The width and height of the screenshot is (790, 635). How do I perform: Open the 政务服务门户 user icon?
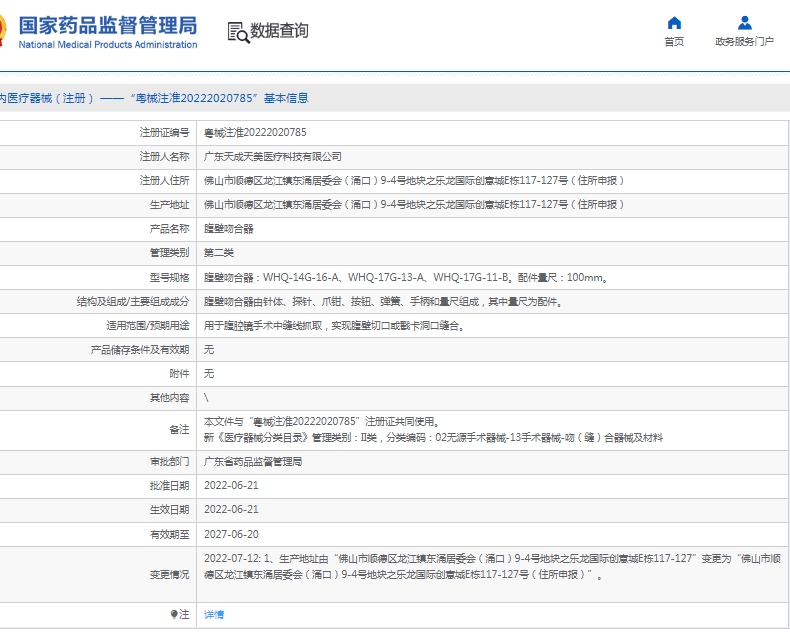[x=745, y=23]
